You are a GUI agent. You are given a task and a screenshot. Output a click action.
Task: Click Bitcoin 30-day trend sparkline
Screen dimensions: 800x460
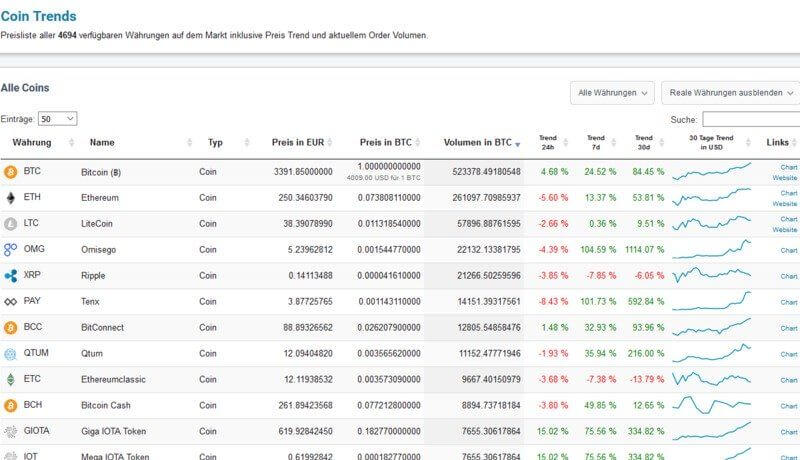click(712, 172)
